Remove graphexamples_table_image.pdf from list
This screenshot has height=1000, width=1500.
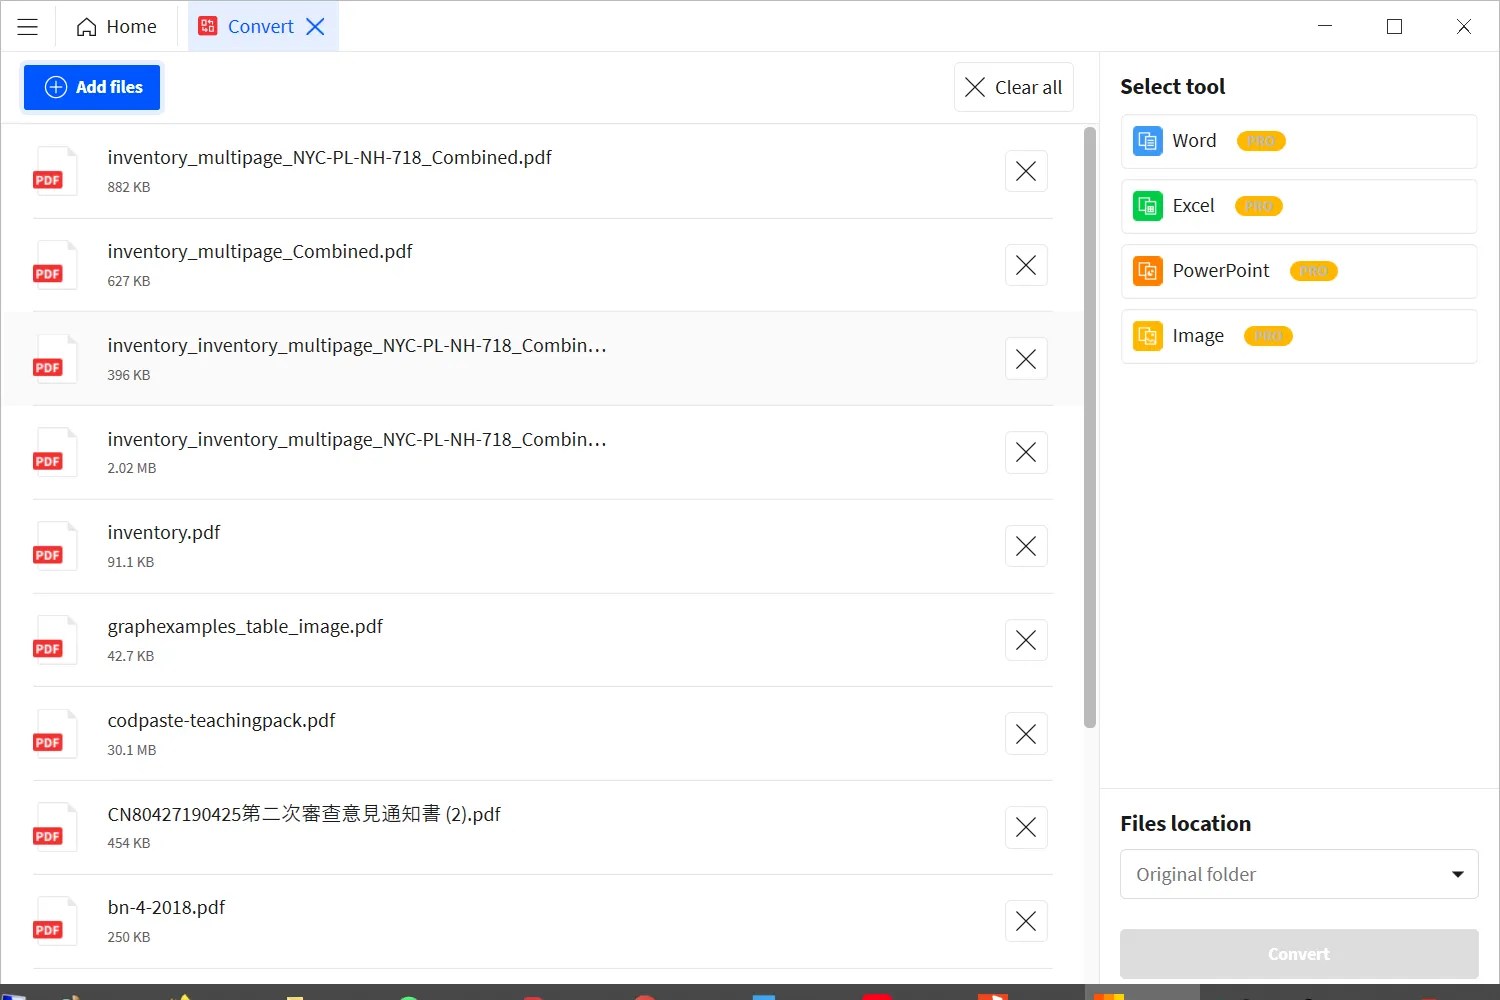(x=1026, y=640)
